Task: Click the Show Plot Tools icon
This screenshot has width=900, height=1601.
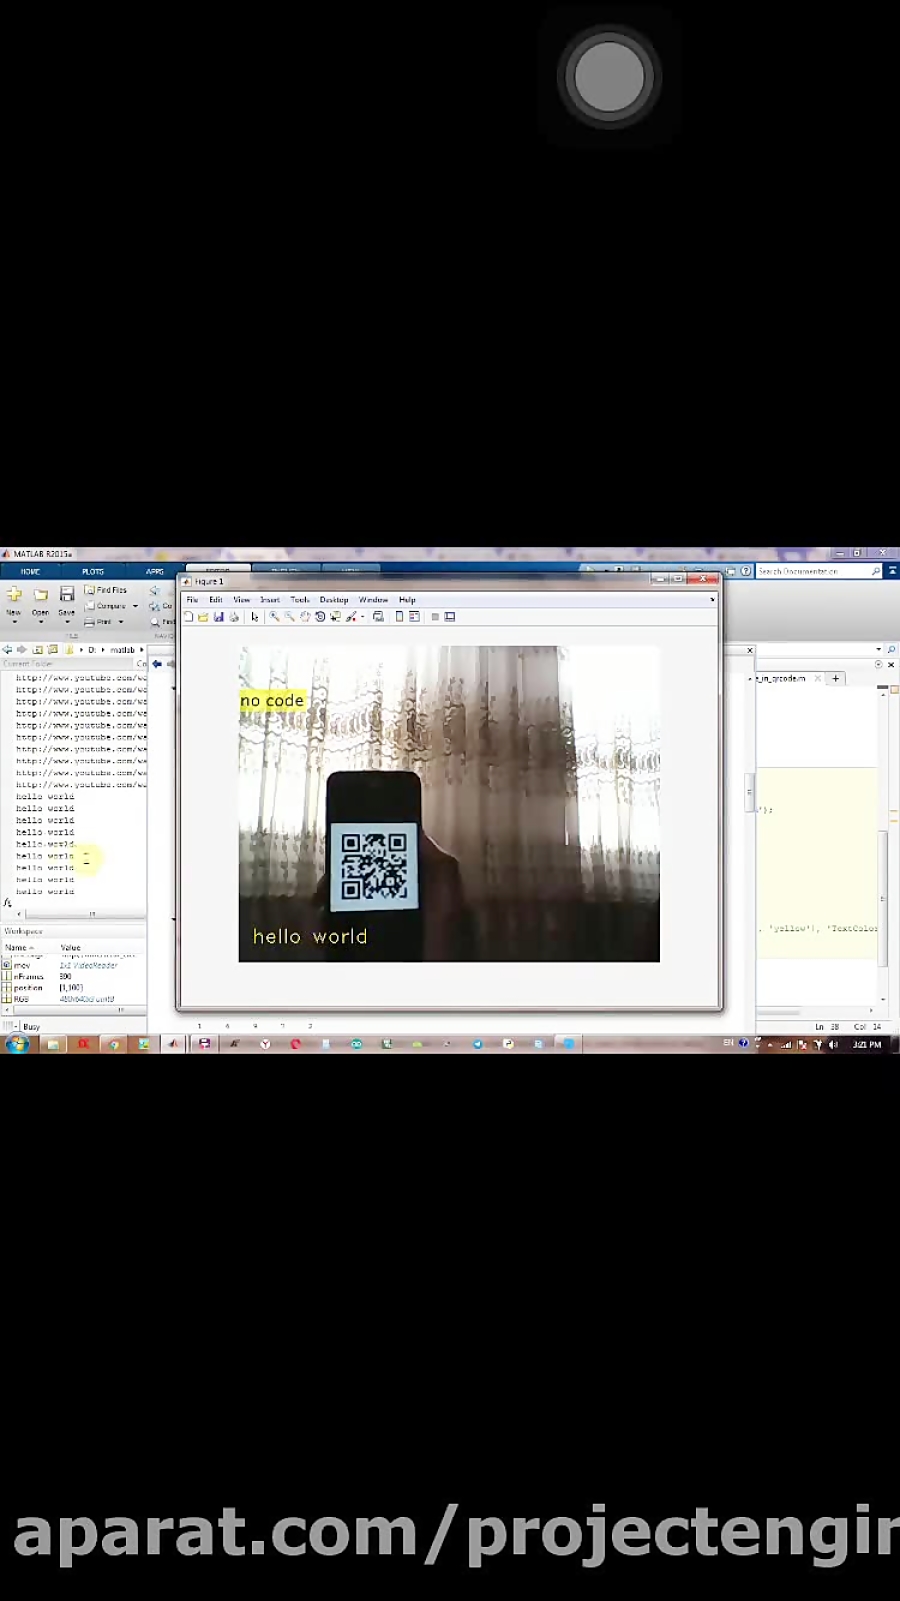Action: coord(450,617)
